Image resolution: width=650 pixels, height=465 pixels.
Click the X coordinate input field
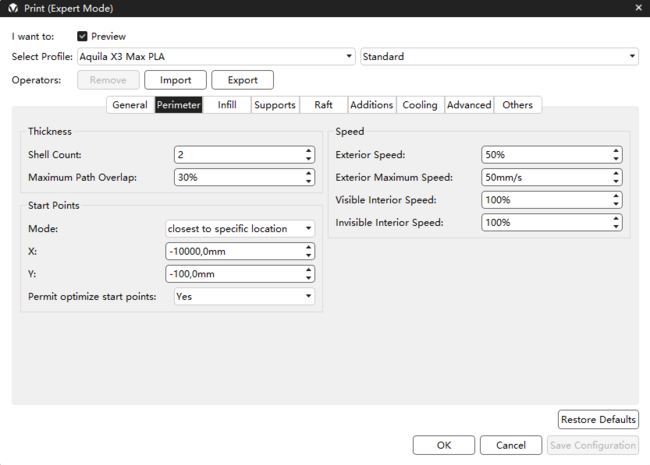(232, 252)
